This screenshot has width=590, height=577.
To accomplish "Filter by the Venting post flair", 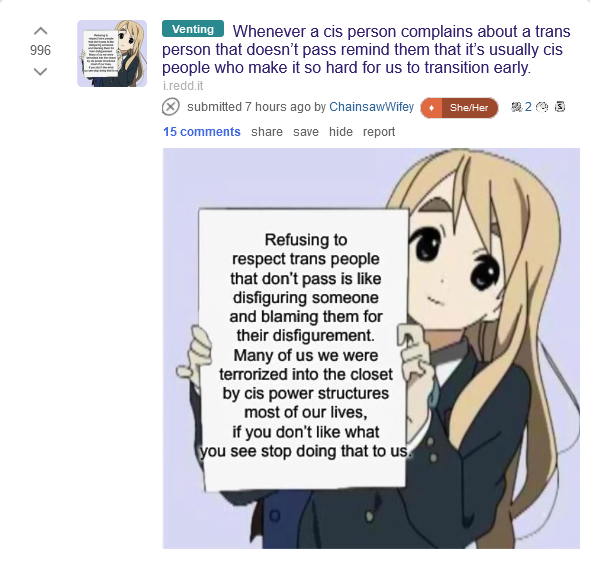I will 193,29.
